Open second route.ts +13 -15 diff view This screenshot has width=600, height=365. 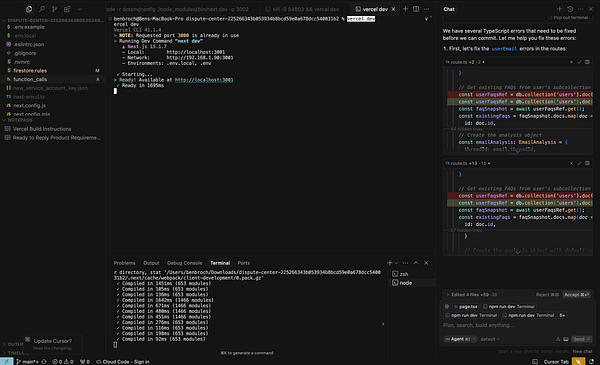click(x=587, y=163)
